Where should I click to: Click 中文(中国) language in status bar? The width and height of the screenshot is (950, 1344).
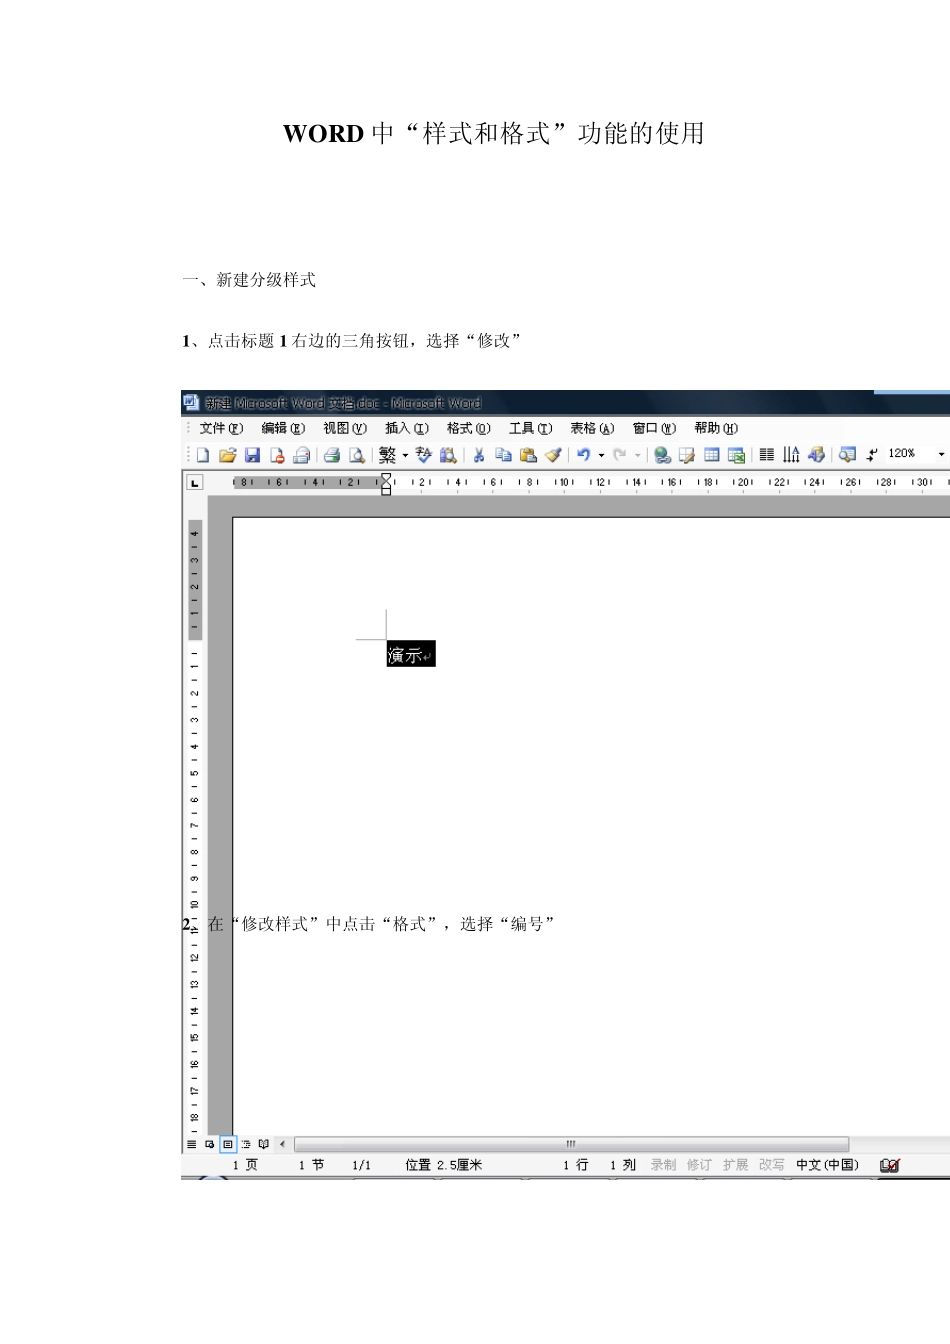(827, 1165)
